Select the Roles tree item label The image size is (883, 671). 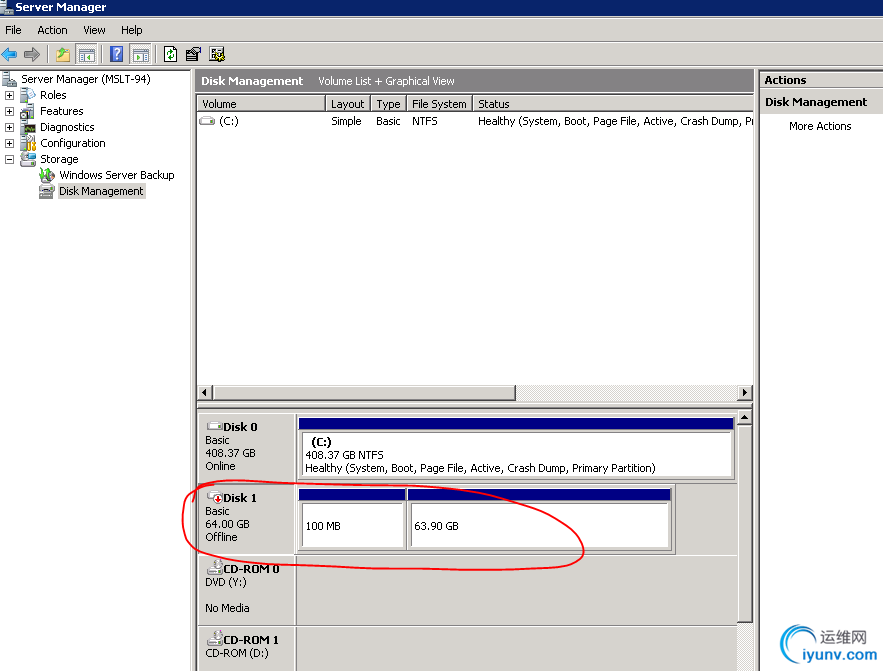coord(53,95)
